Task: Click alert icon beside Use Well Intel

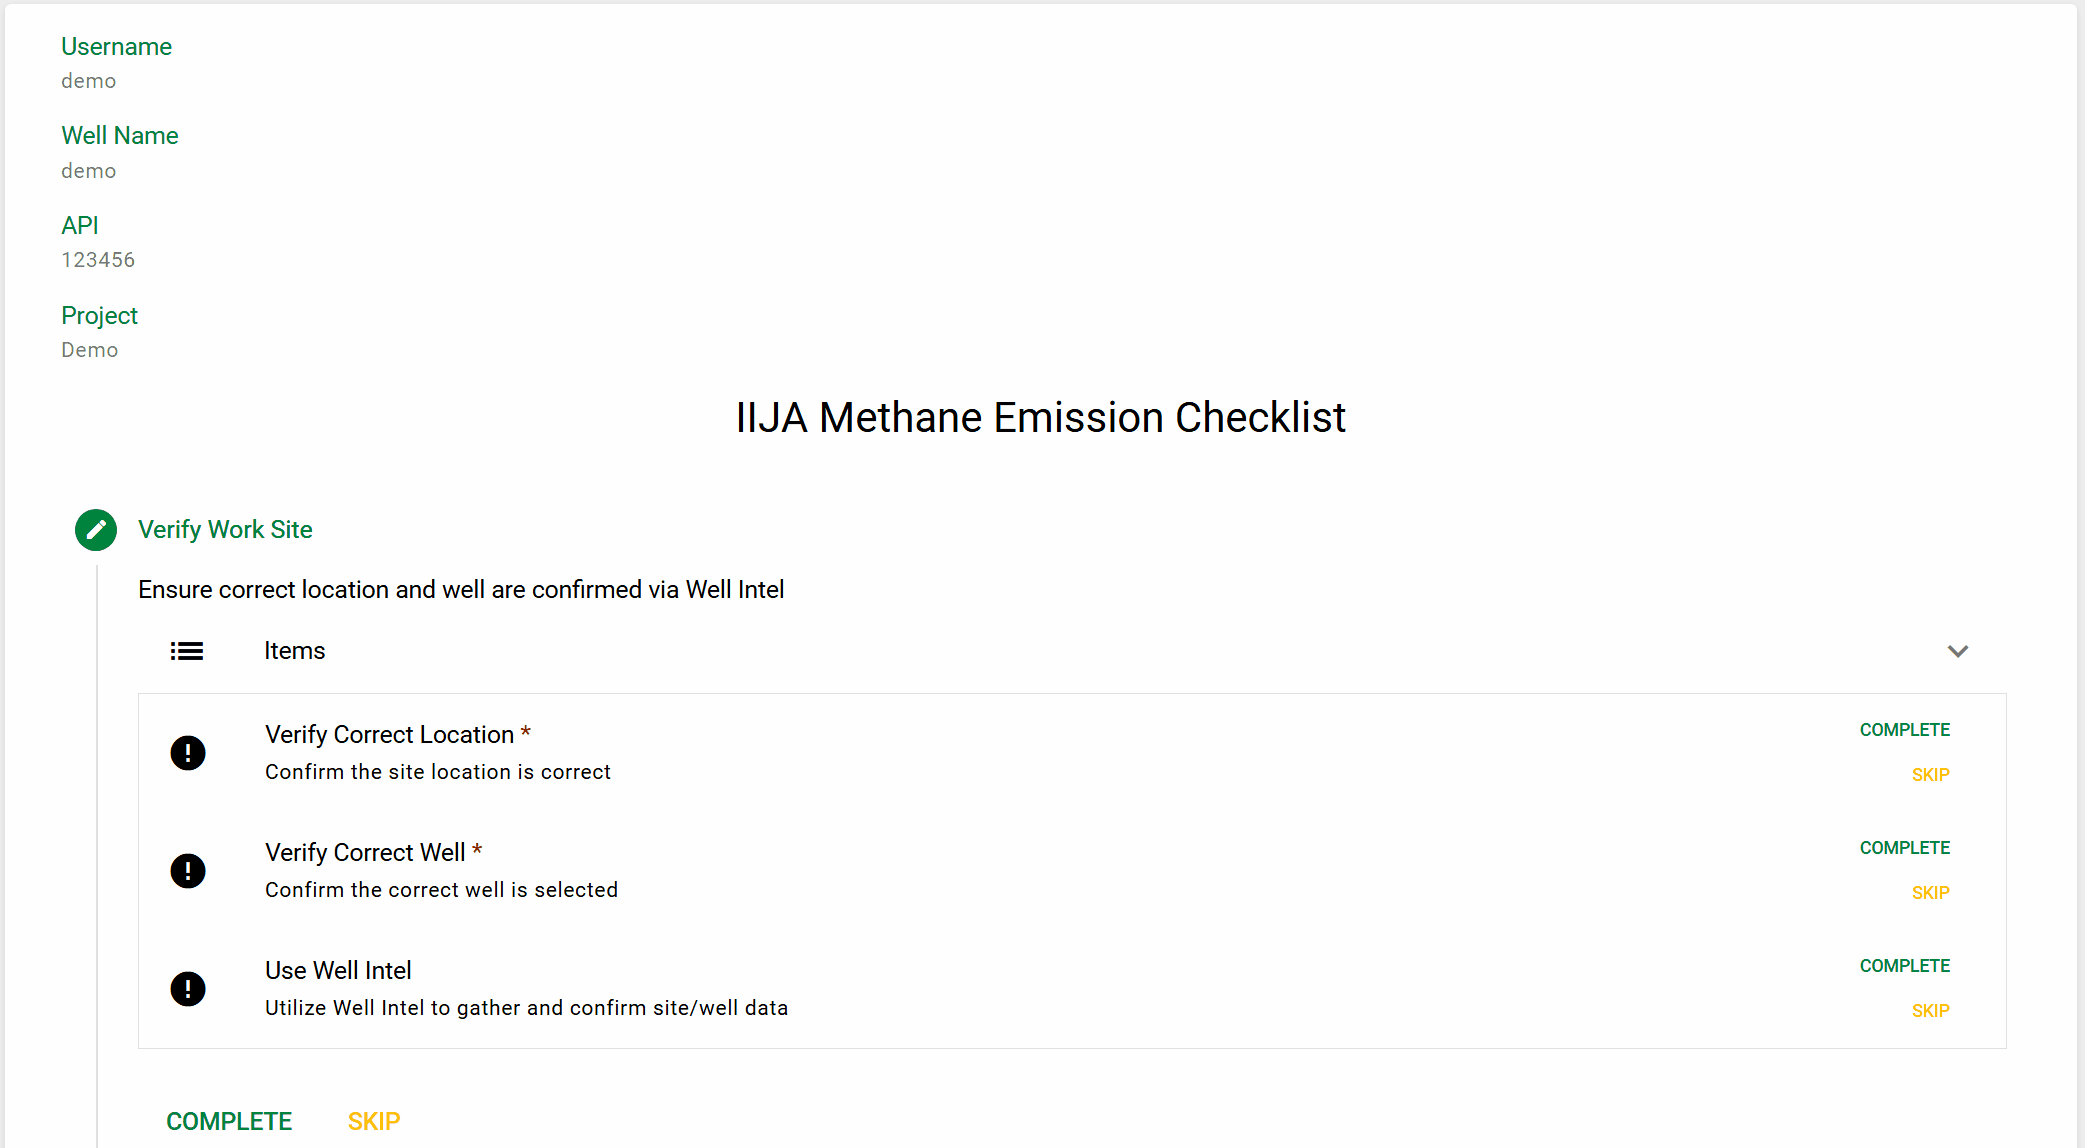Action: (x=188, y=989)
